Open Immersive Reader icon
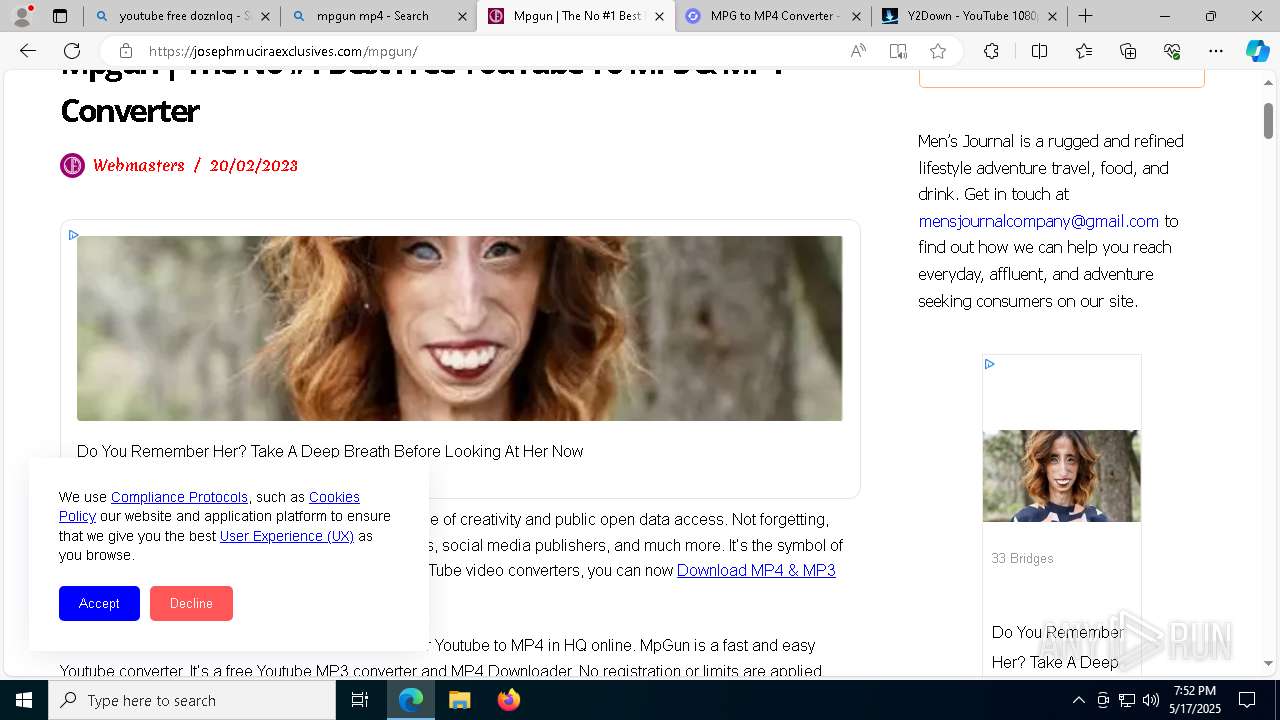Screen dimensions: 1280x720 click(898, 51)
